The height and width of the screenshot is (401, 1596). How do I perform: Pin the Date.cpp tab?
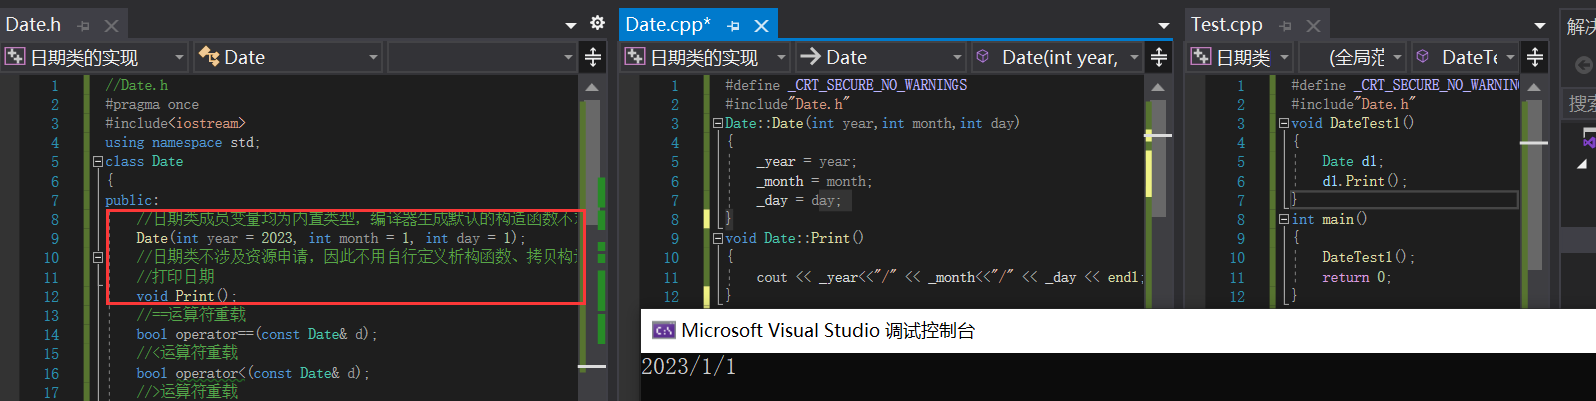733,26
